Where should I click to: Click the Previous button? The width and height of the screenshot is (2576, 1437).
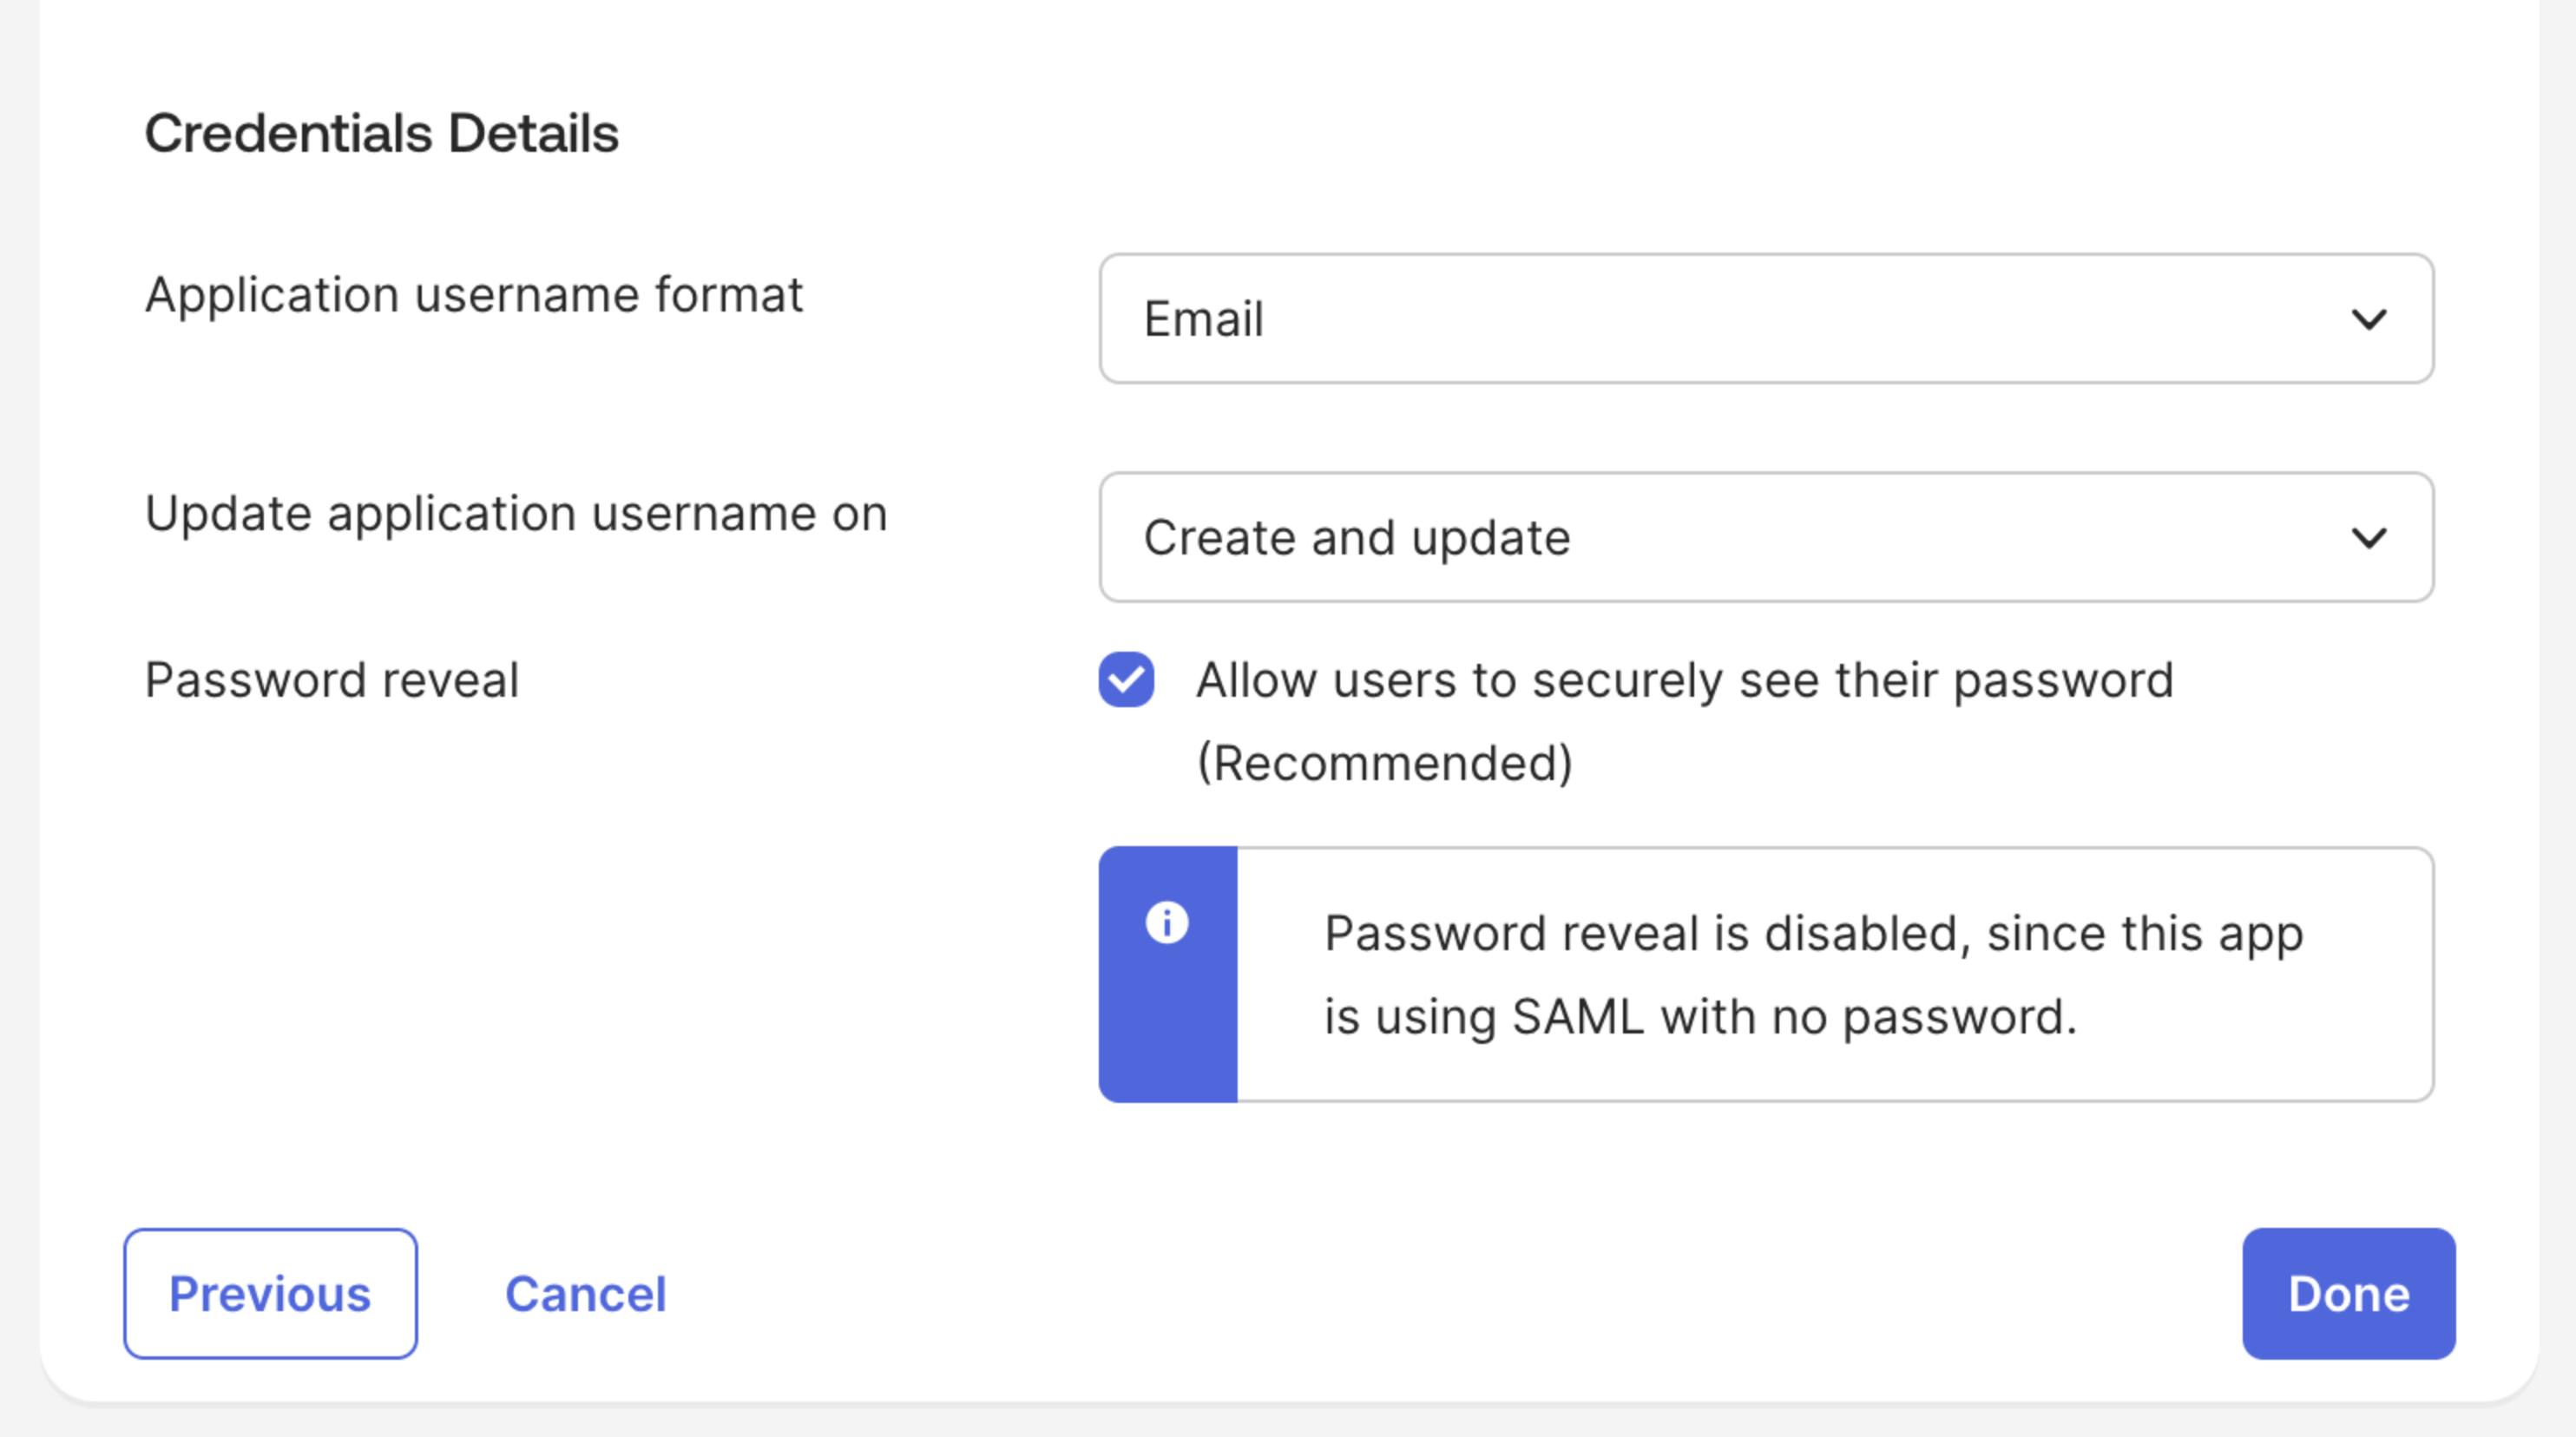tap(270, 1294)
